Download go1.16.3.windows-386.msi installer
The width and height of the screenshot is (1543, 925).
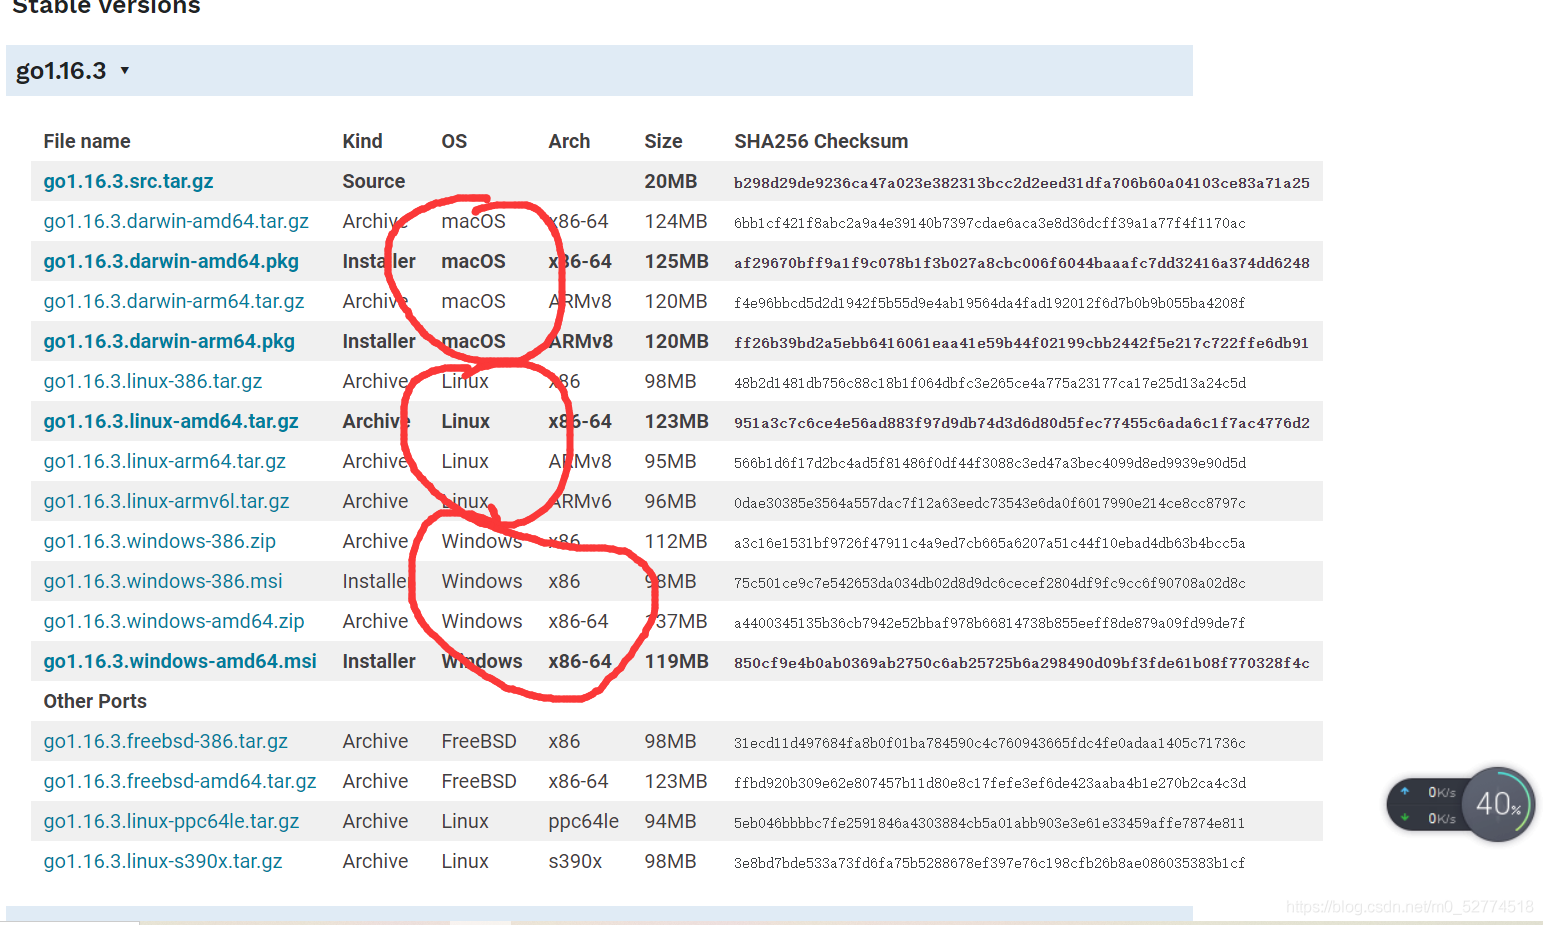[163, 581]
